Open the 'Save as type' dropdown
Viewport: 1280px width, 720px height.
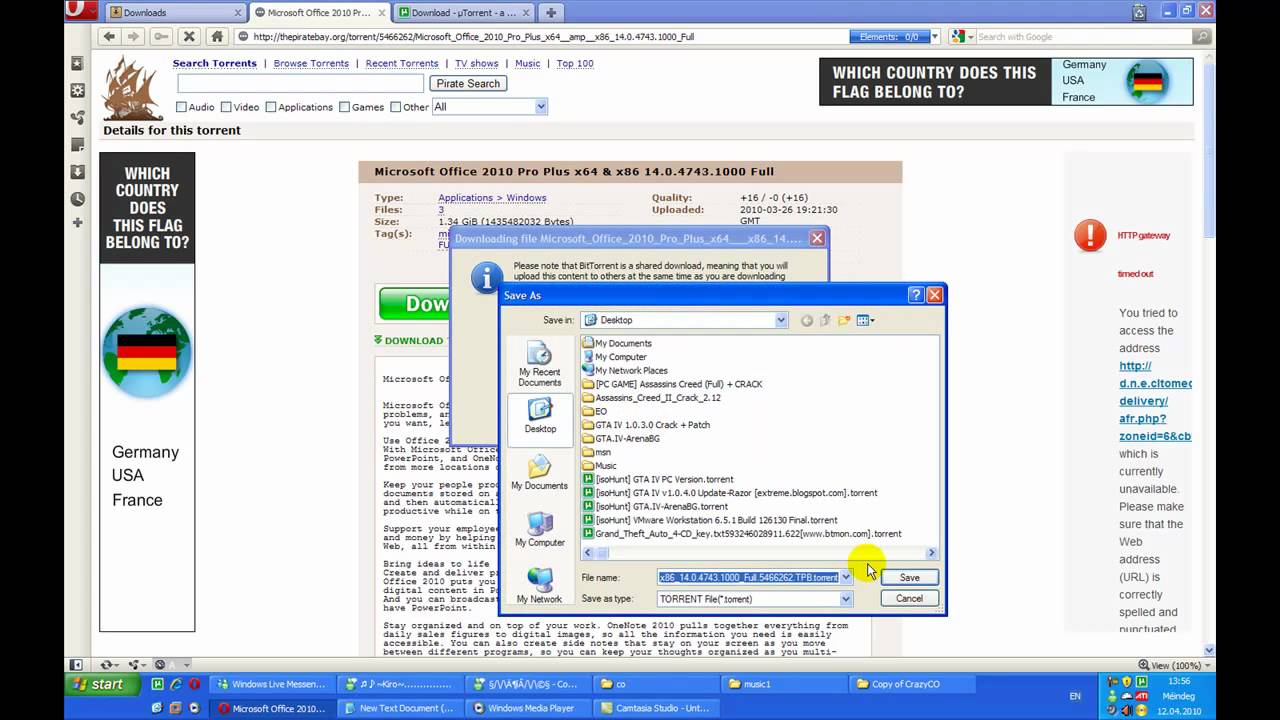(846, 599)
